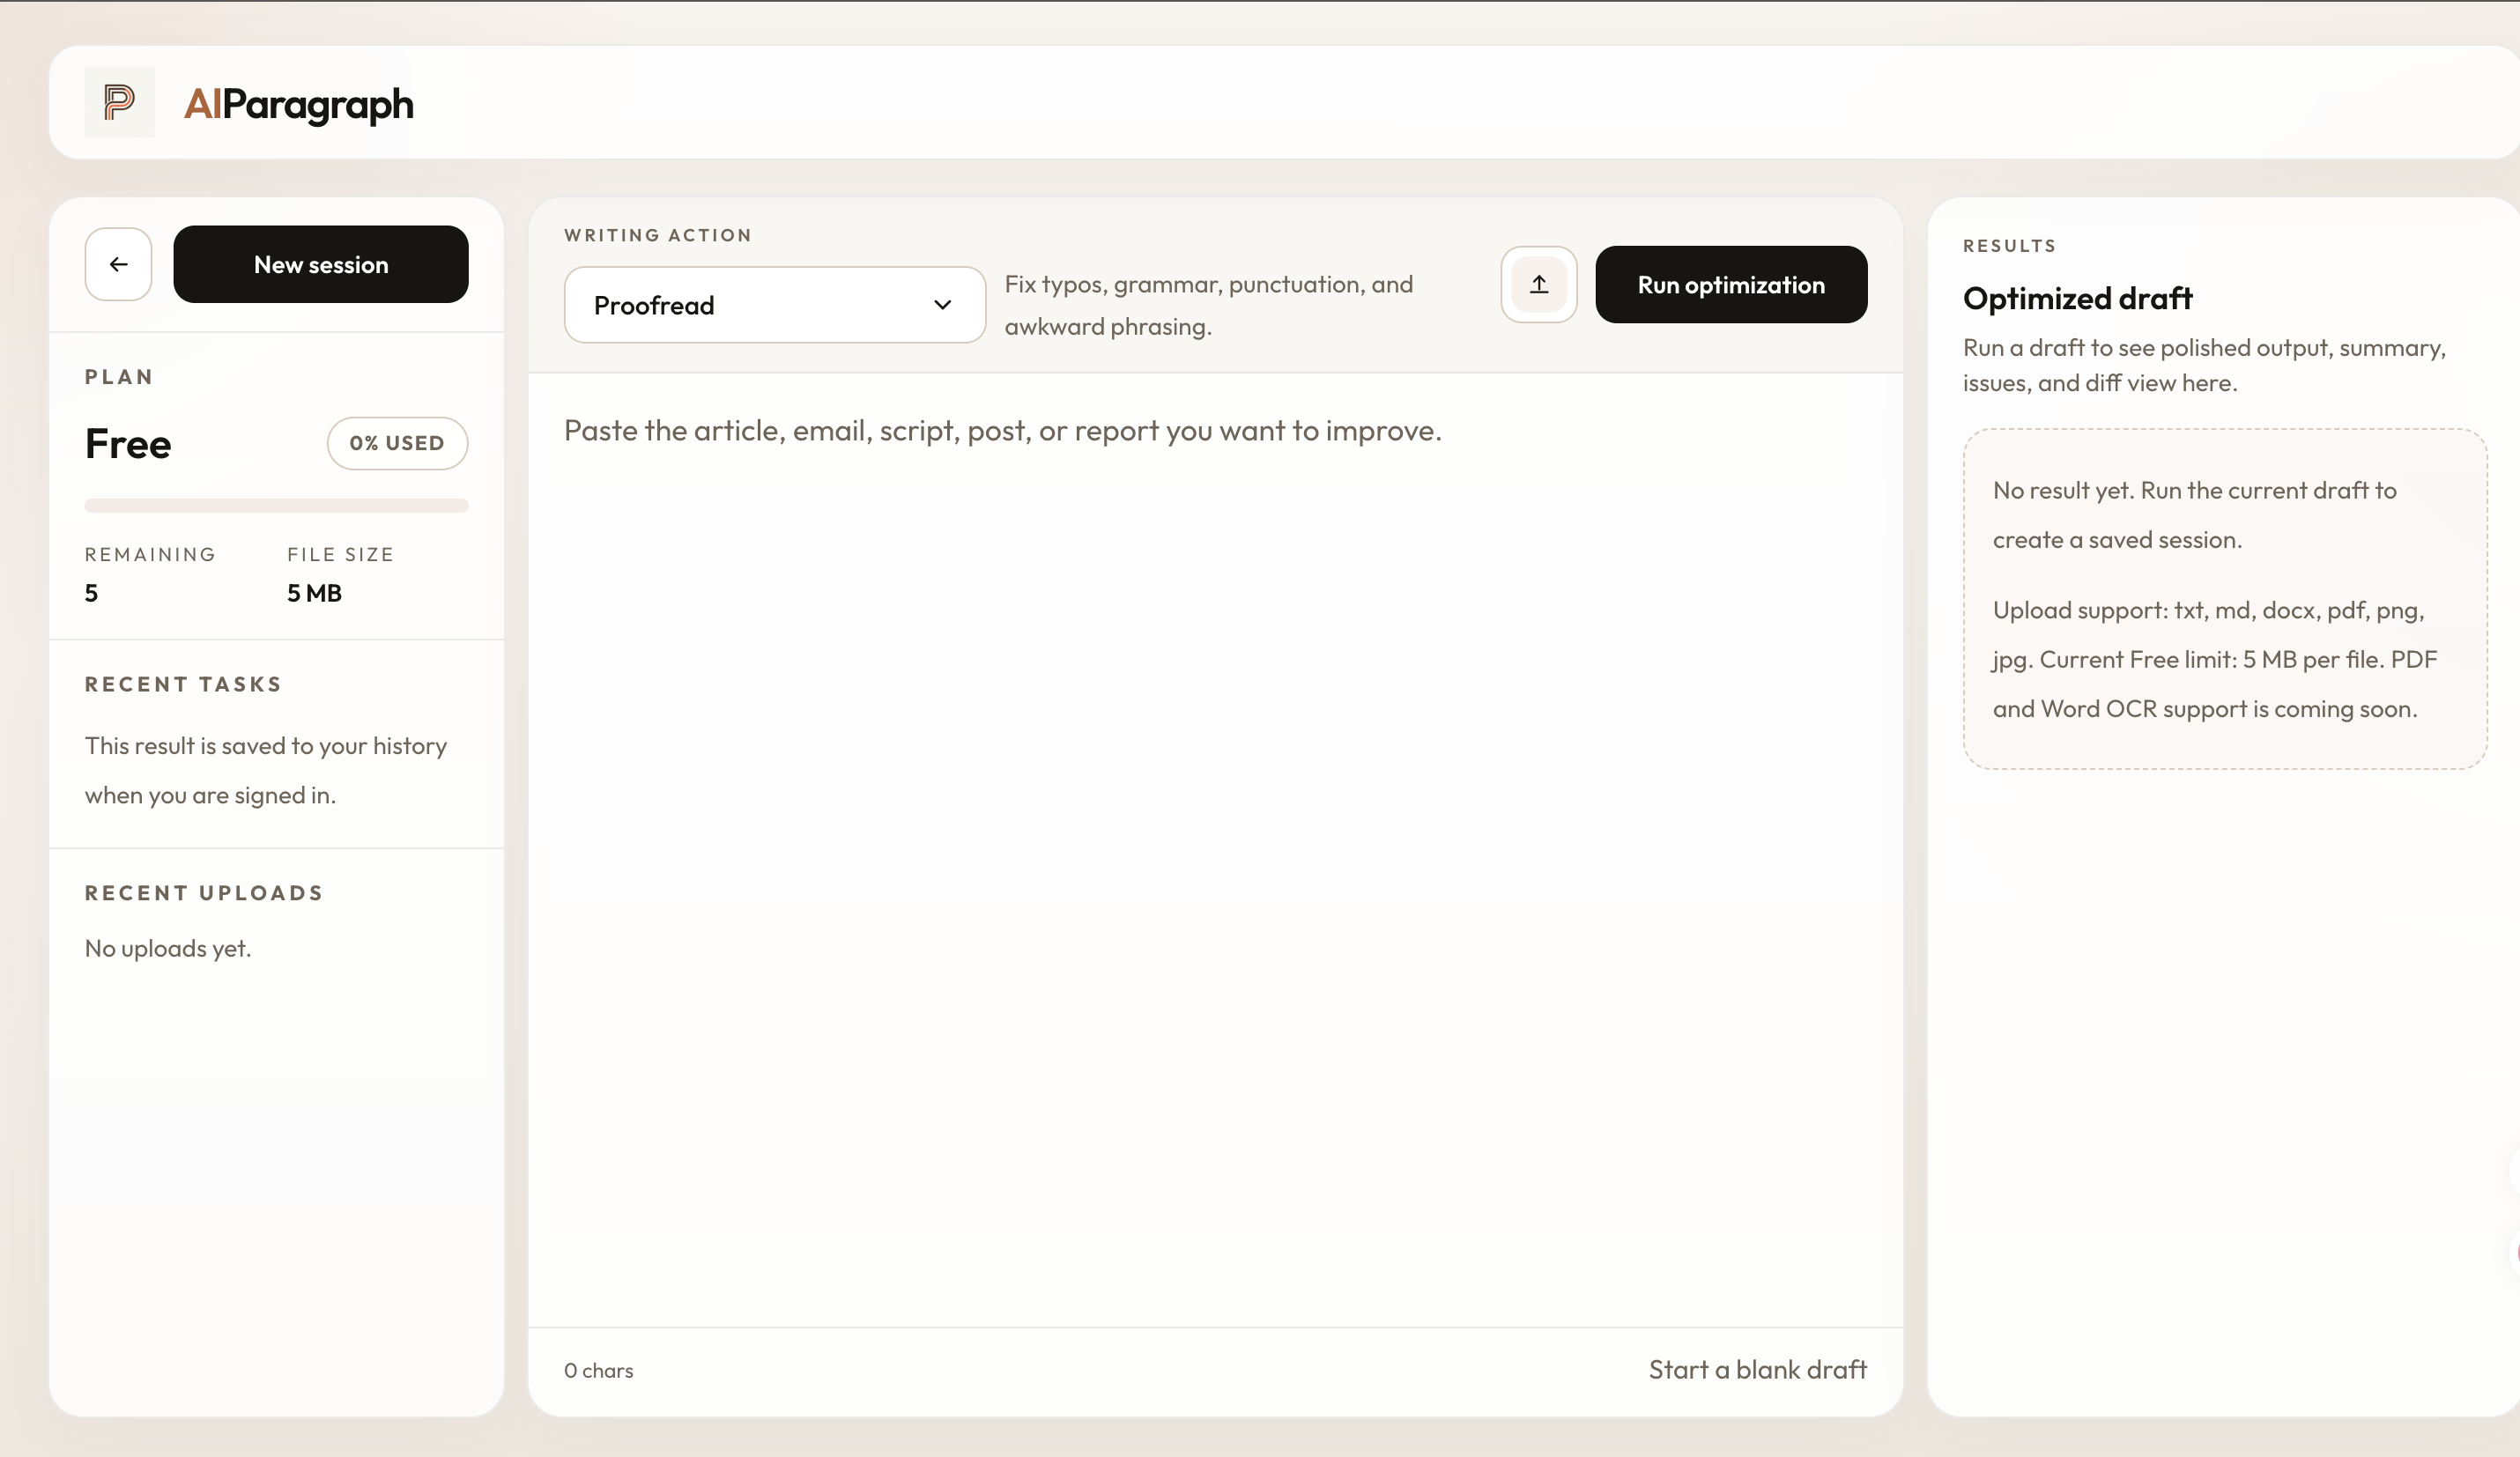Click the No uploads yet message
The height and width of the screenshot is (1457, 2520).
pyautogui.click(x=168, y=948)
